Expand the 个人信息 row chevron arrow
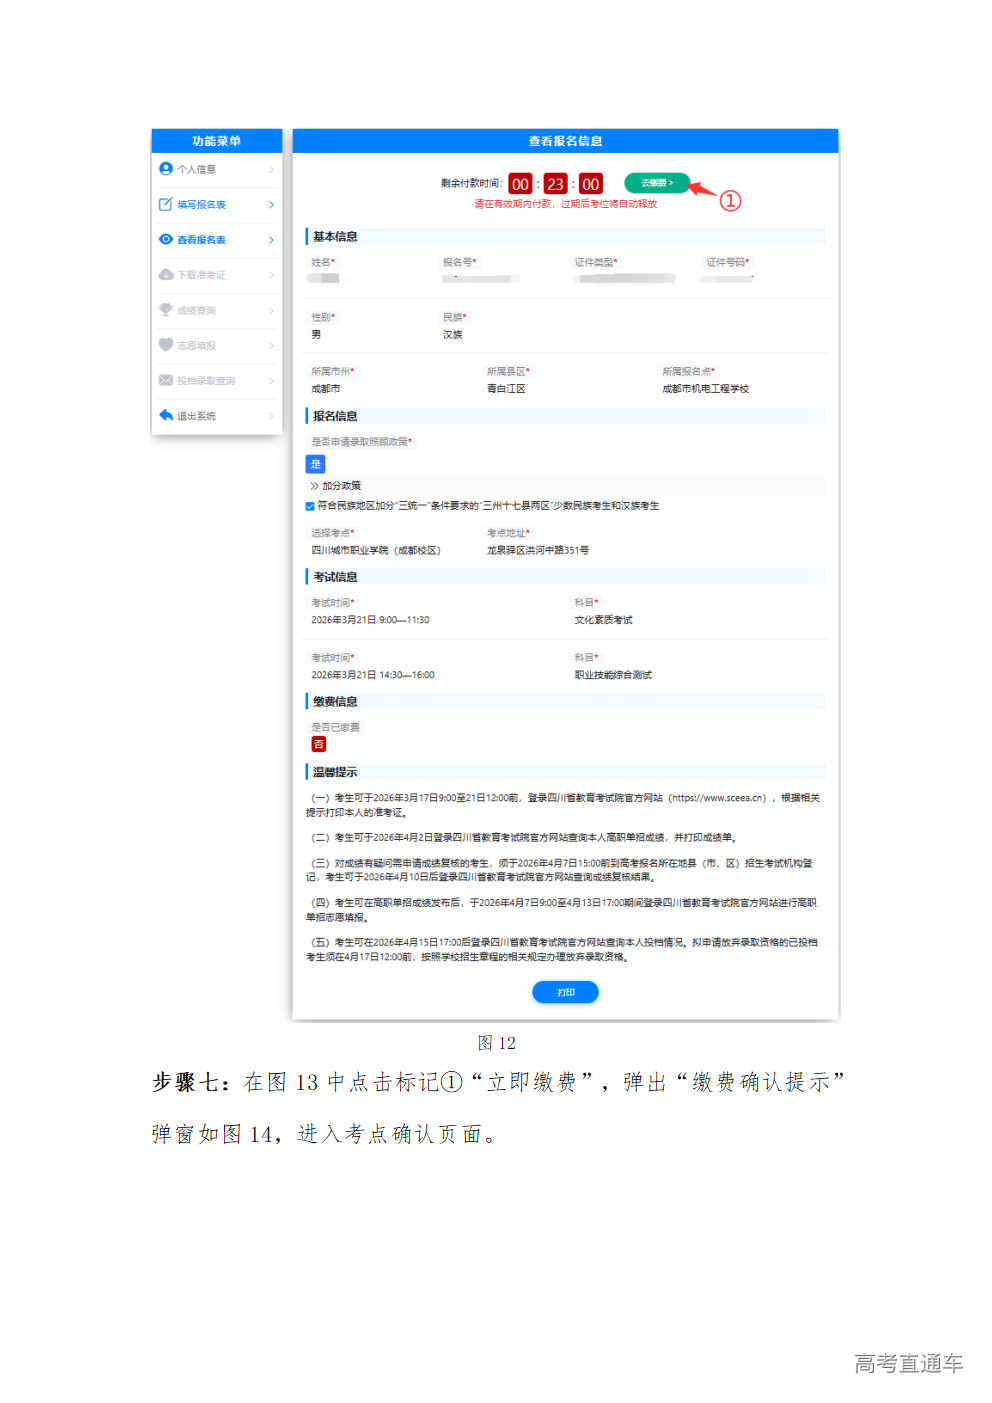992x1403 pixels. (271, 170)
